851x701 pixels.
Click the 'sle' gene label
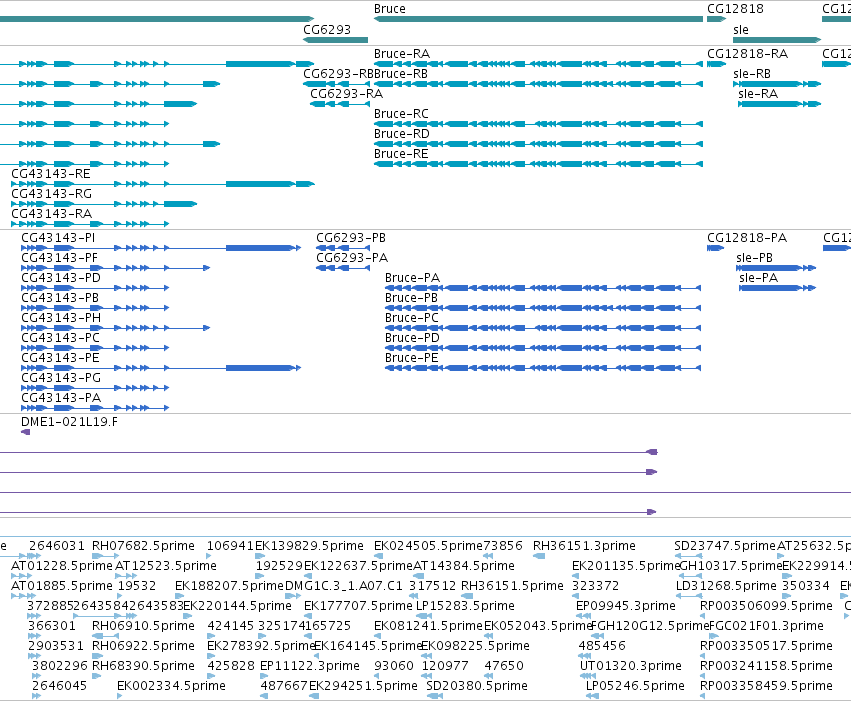[x=741, y=29]
